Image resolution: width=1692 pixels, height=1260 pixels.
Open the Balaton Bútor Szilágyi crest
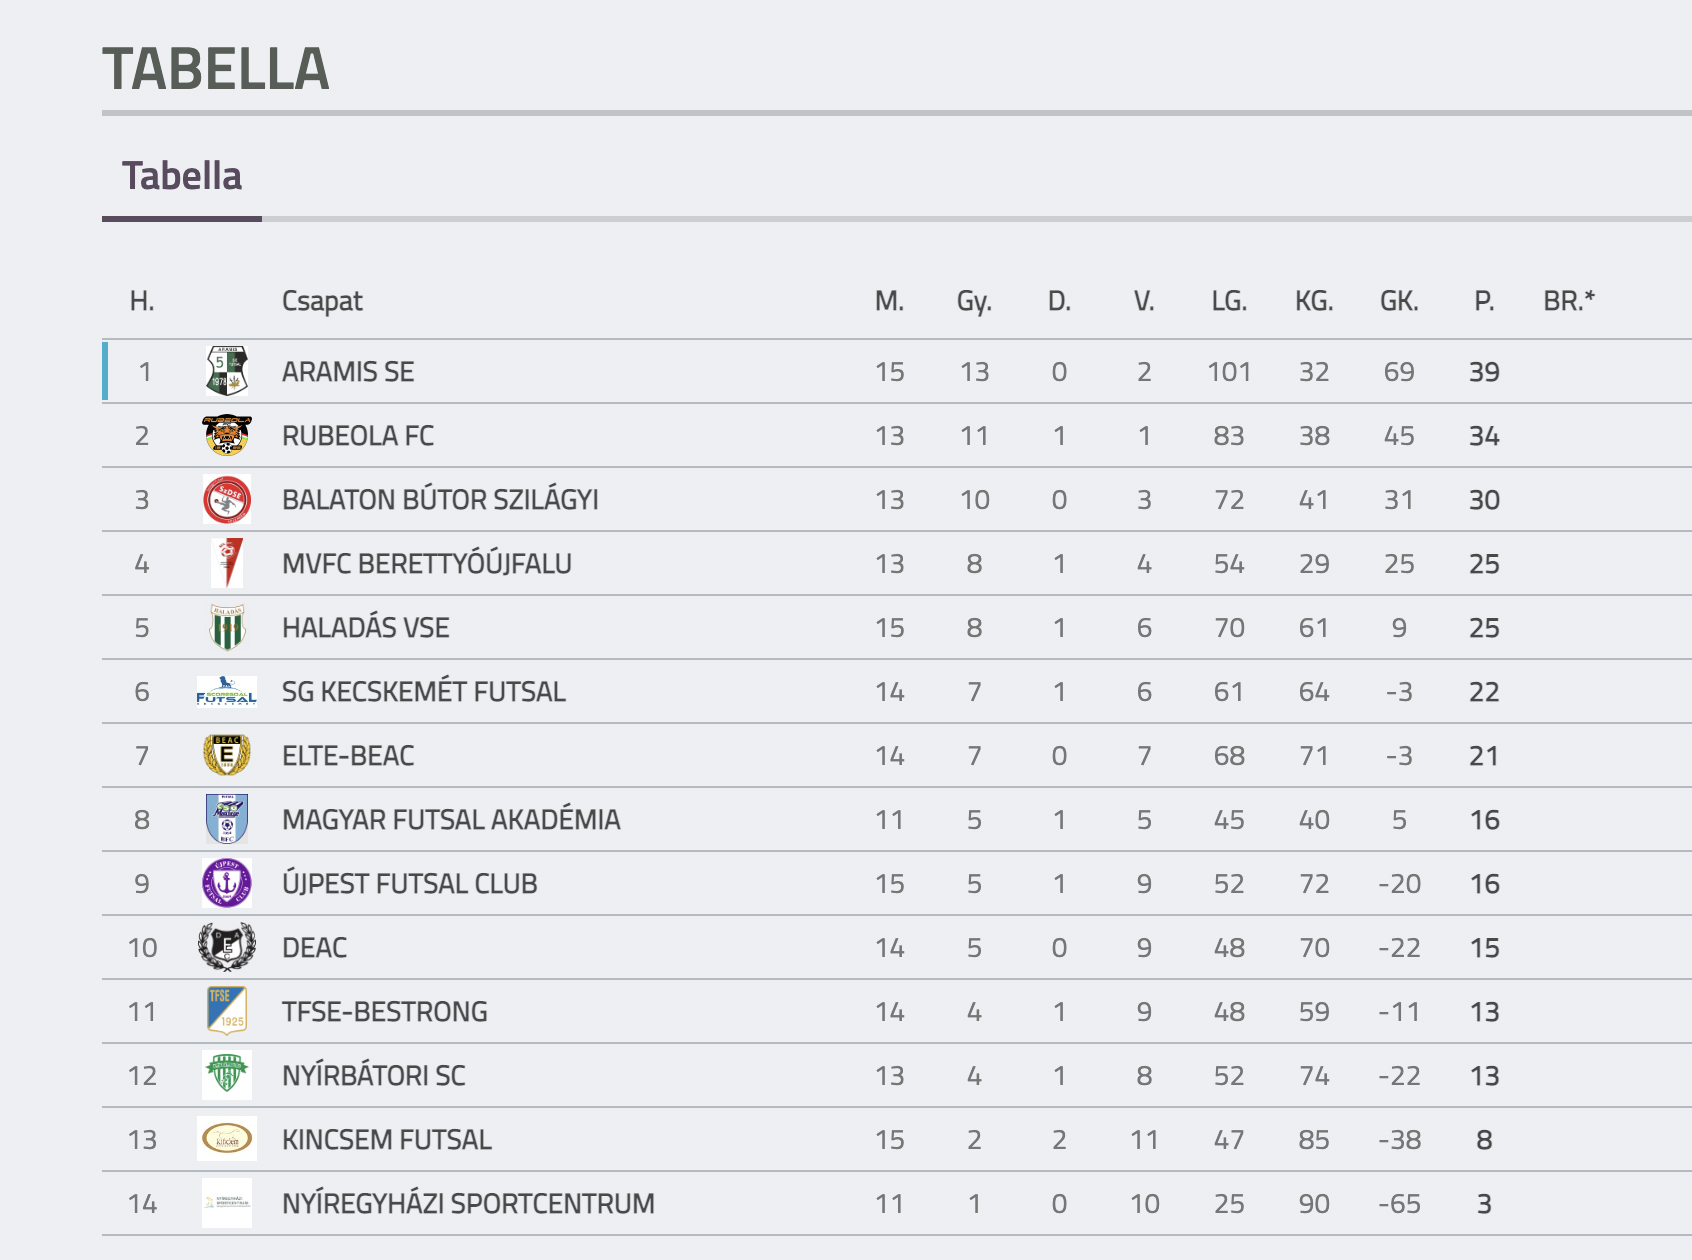point(227,499)
